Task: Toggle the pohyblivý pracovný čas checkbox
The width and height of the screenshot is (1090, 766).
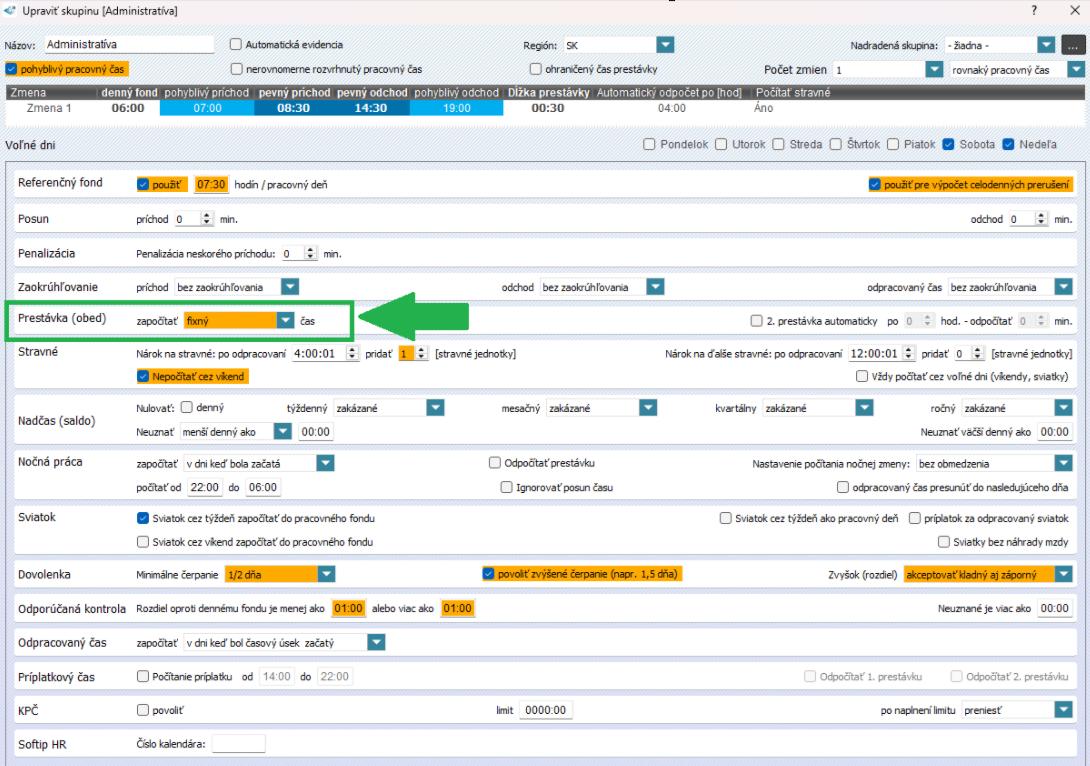Action: point(12,70)
